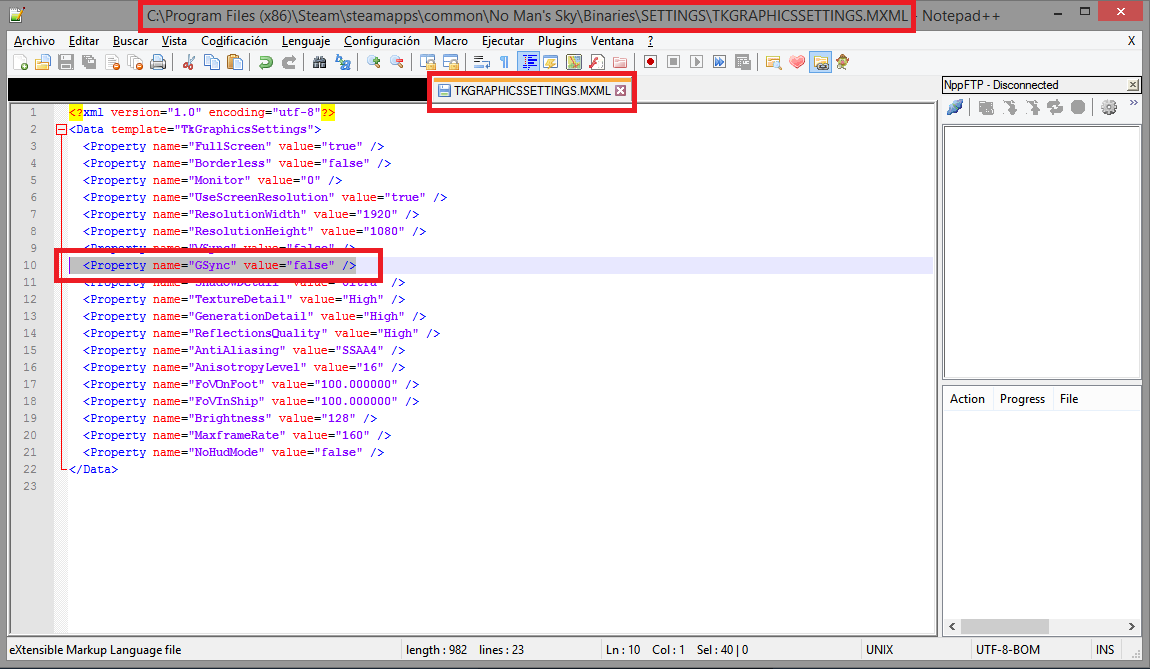Screen dimensions: 1150x669
Task: Open the Configuración menu
Action: click(x=381, y=41)
